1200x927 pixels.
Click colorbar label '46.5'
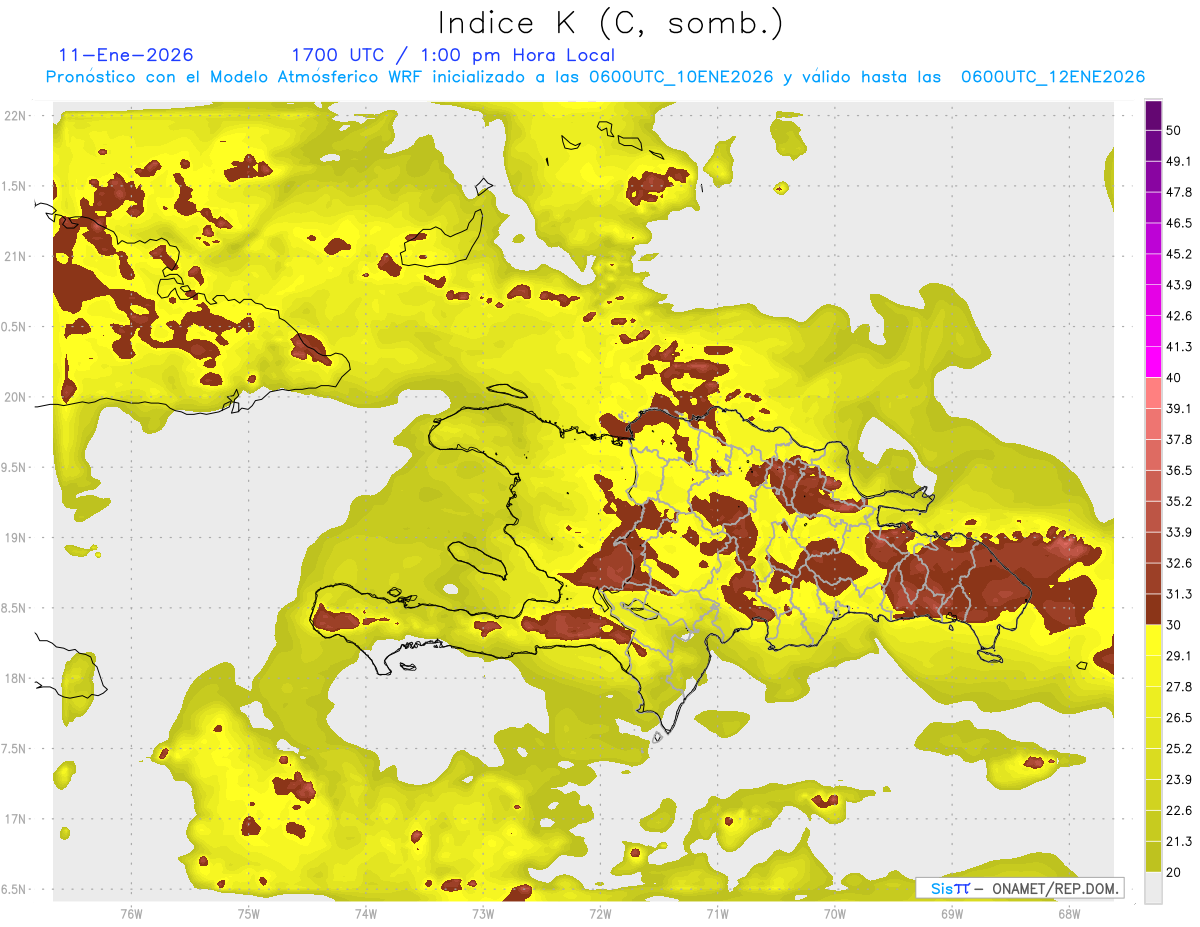[x=1179, y=223]
